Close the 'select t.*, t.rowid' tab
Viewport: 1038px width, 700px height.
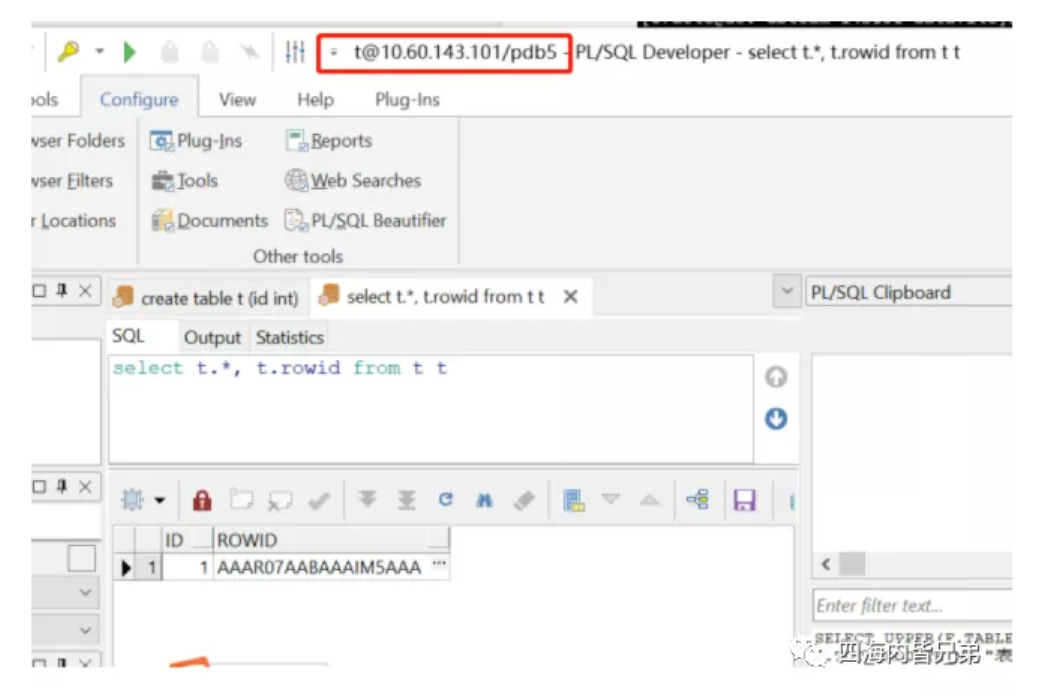[571, 297]
